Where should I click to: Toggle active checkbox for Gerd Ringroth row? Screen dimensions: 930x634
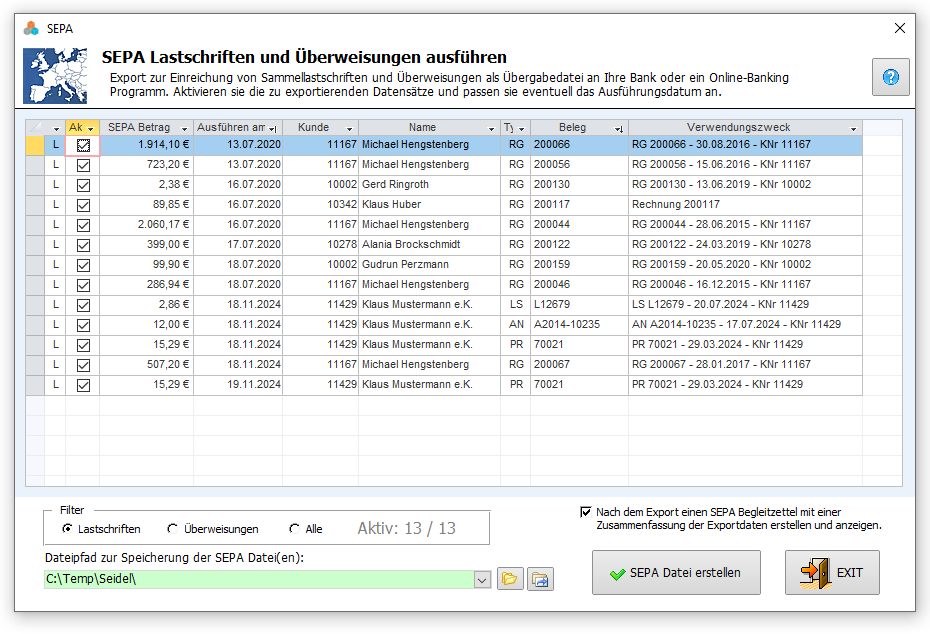[x=83, y=185]
